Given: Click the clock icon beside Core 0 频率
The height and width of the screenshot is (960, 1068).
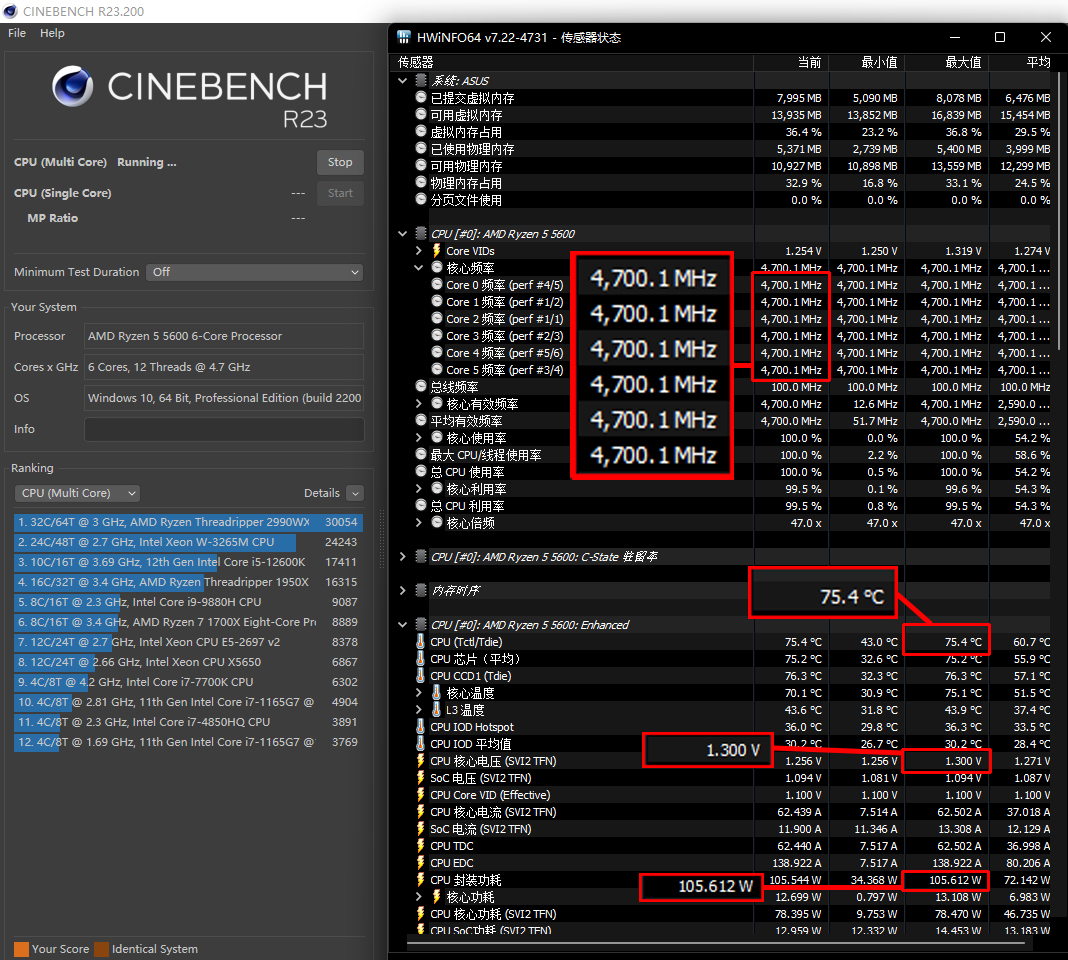Looking at the screenshot, I should tap(437, 285).
